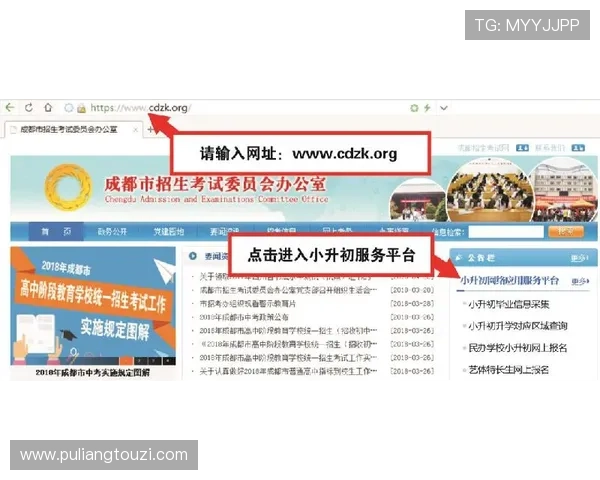Open the 2018年成都市 高中阶段 banner image
Viewport: 600px width, 480px height.
click(93, 305)
